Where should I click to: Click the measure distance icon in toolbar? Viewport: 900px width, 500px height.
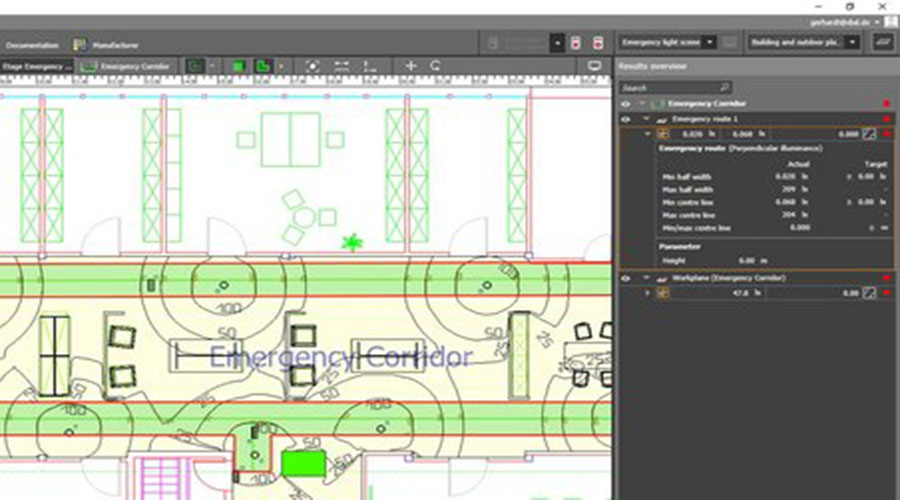coord(342,66)
